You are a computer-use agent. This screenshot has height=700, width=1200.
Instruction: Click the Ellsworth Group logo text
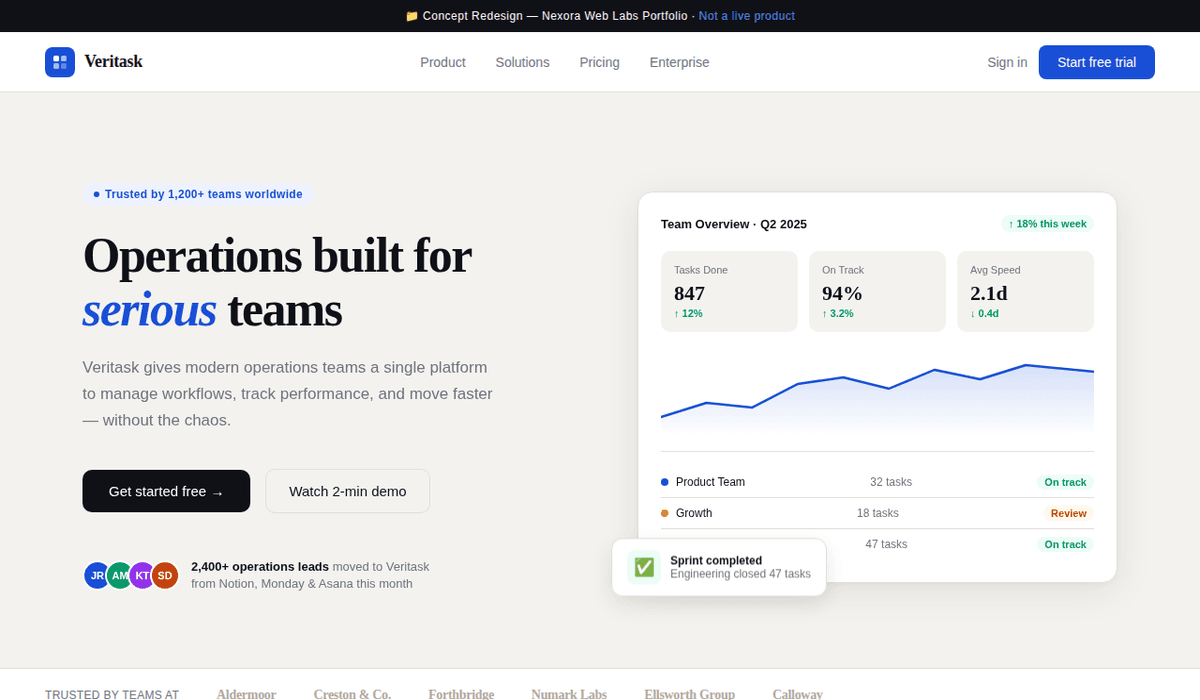point(689,694)
